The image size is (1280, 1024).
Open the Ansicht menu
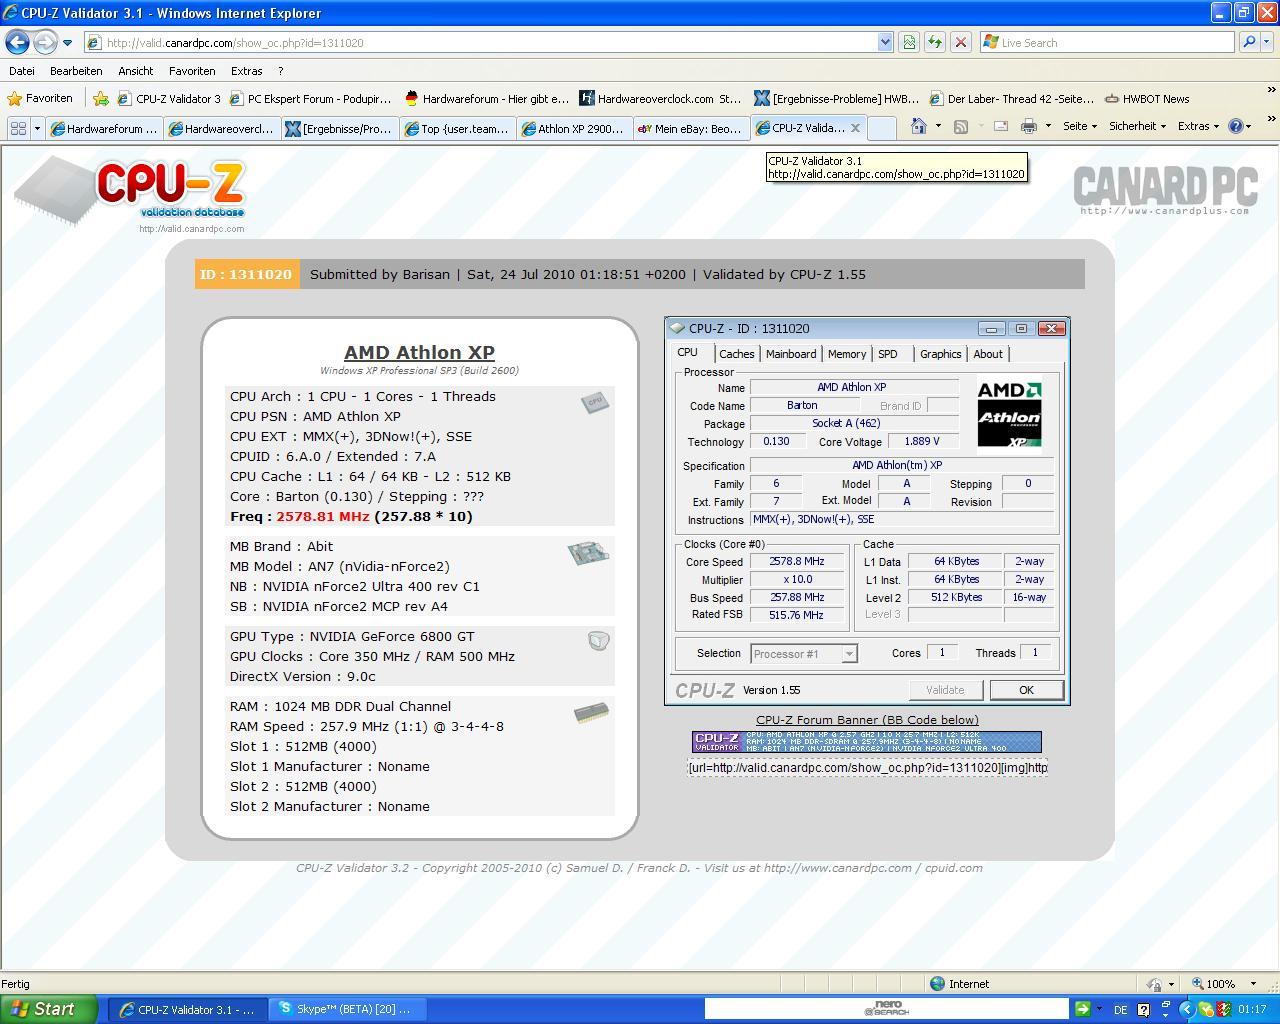136,71
